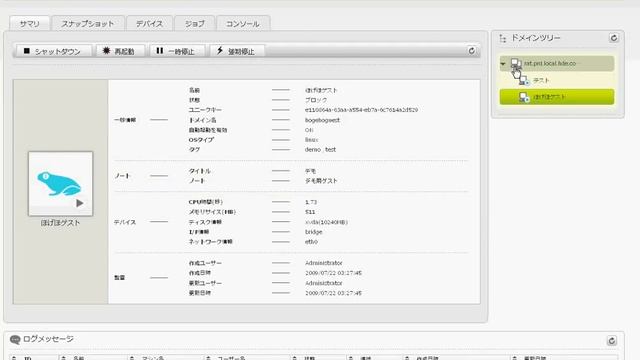
Task: Switch to the スナップショット tab
Action: click(88, 24)
